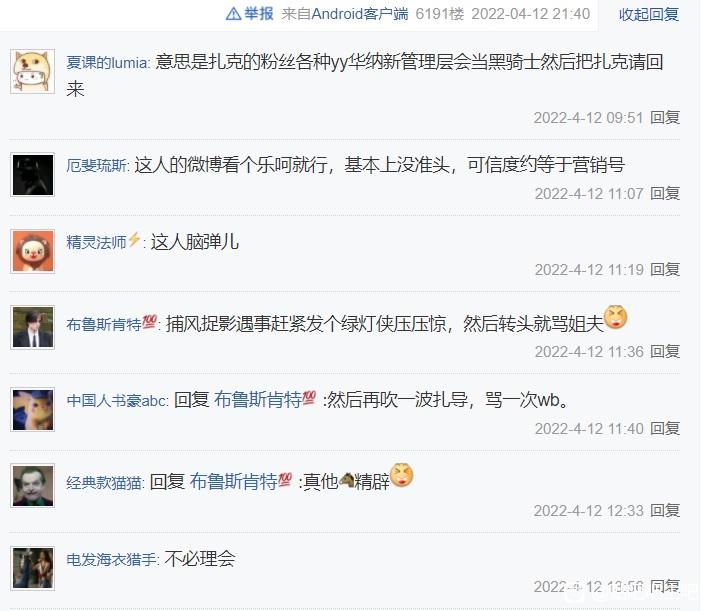710x611 pixels.
Task: Reply to the 11:07 comment by 厄斐琉斯
Action: pos(665,194)
